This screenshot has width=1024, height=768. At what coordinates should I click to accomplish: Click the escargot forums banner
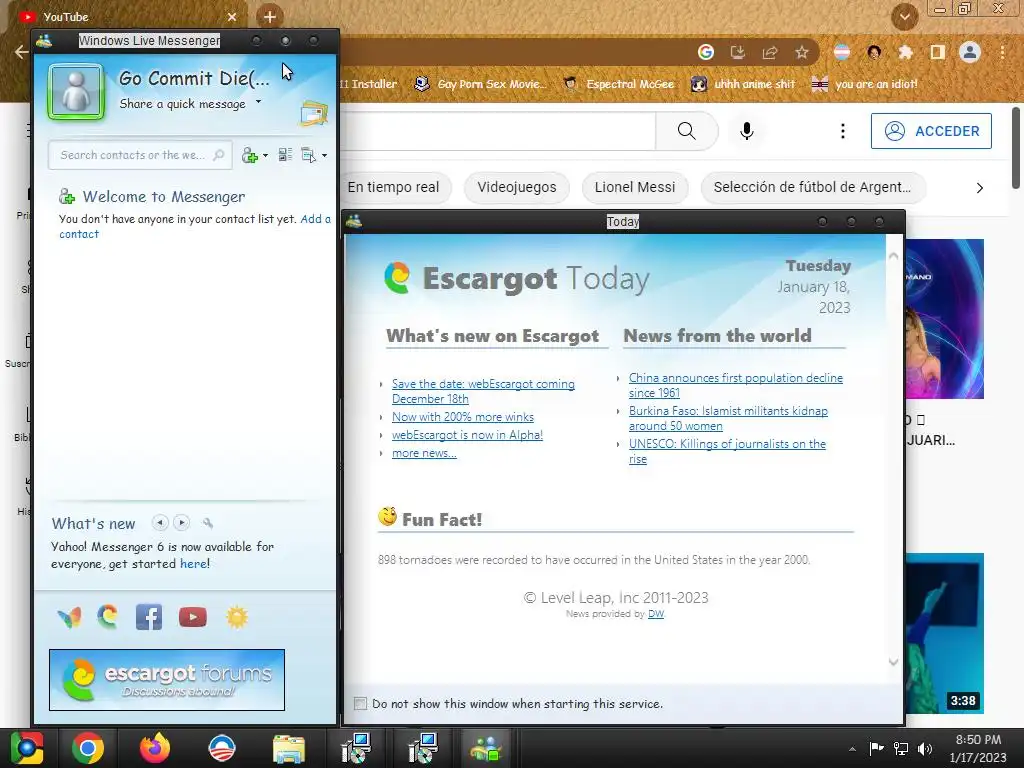[167, 680]
